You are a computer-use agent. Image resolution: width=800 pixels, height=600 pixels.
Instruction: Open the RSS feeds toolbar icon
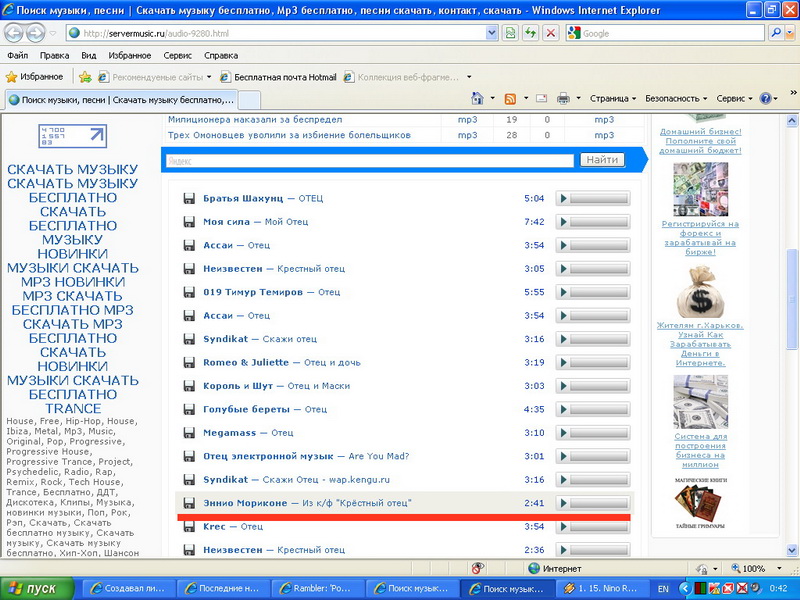[510, 99]
